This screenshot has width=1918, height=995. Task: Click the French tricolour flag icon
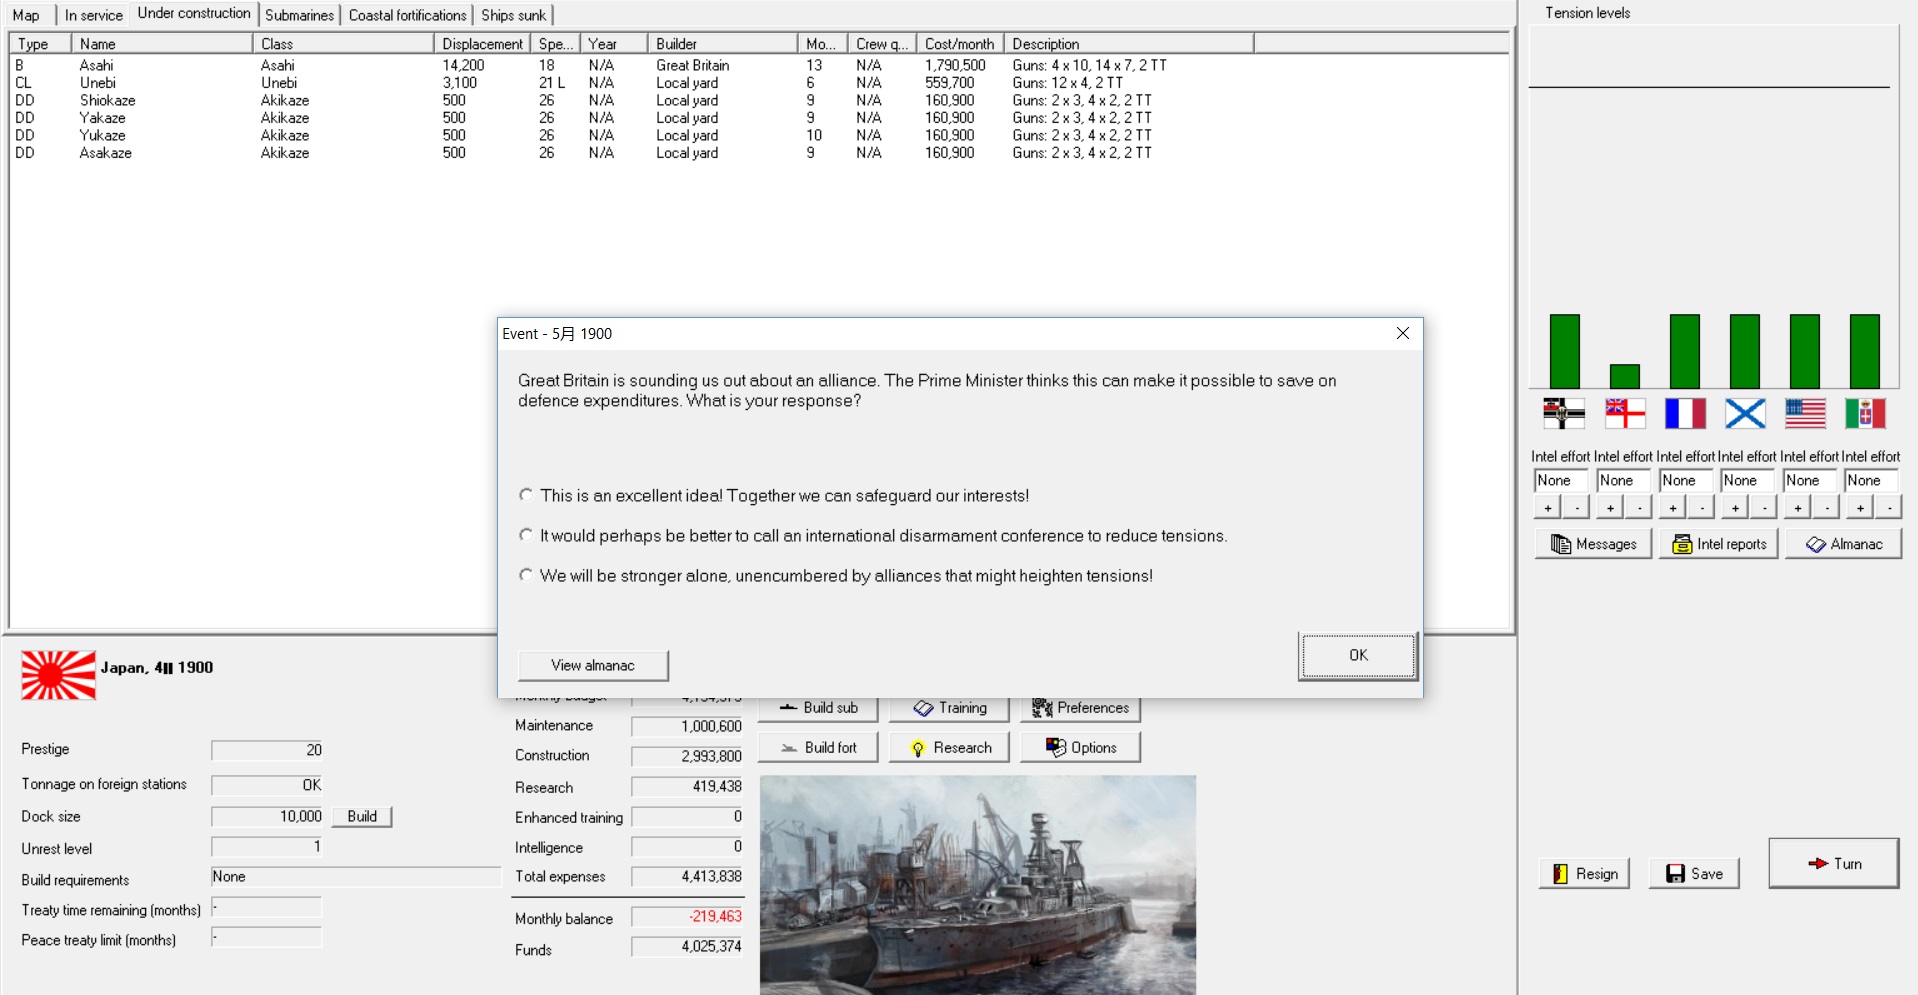(1685, 413)
